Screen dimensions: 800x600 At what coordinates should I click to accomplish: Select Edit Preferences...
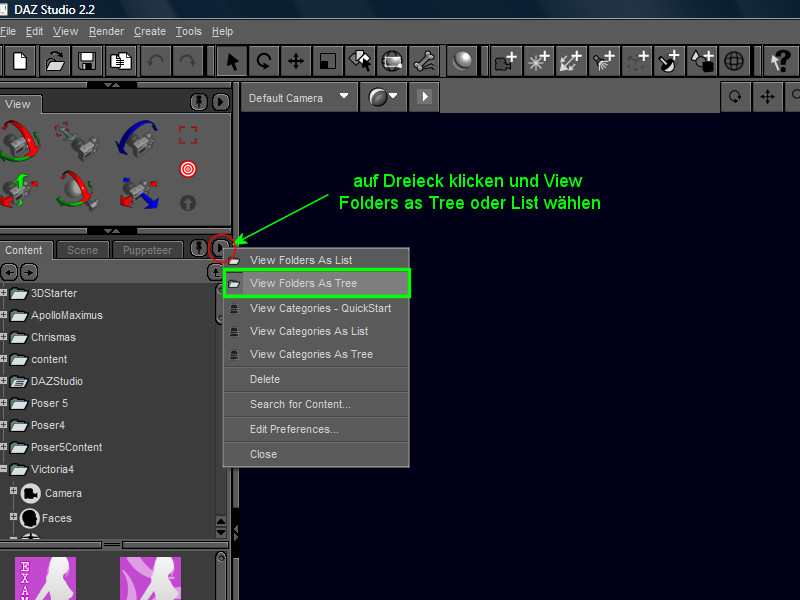coord(316,429)
